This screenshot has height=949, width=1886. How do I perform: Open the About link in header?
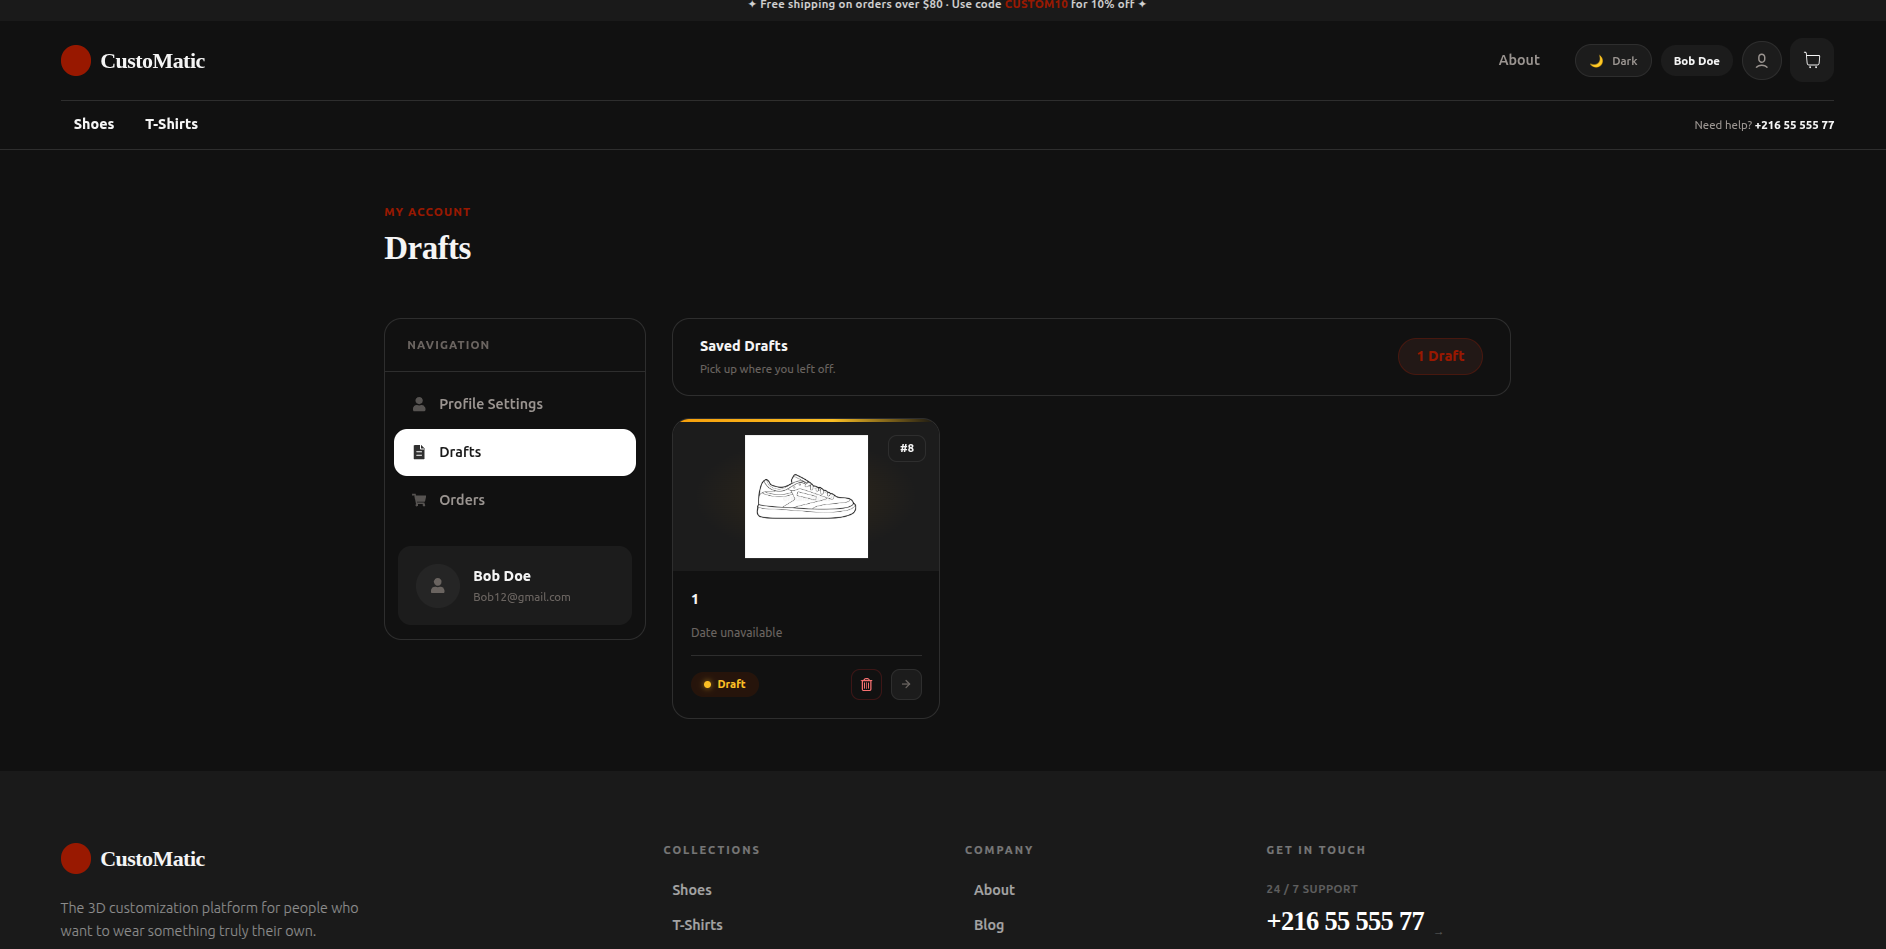[1519, 60]
